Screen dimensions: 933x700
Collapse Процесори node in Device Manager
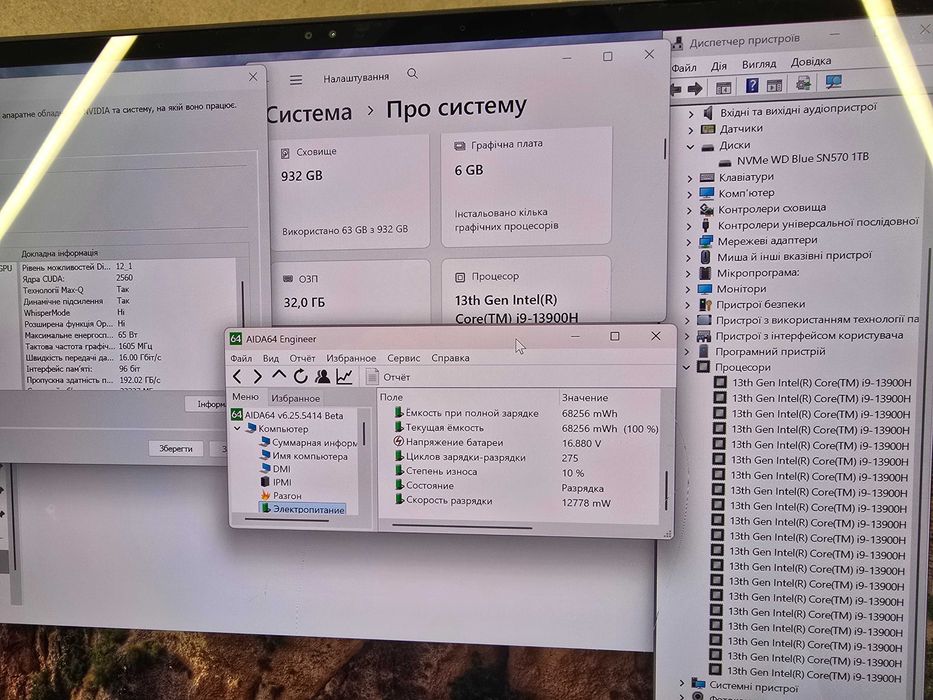coord(687,367)
